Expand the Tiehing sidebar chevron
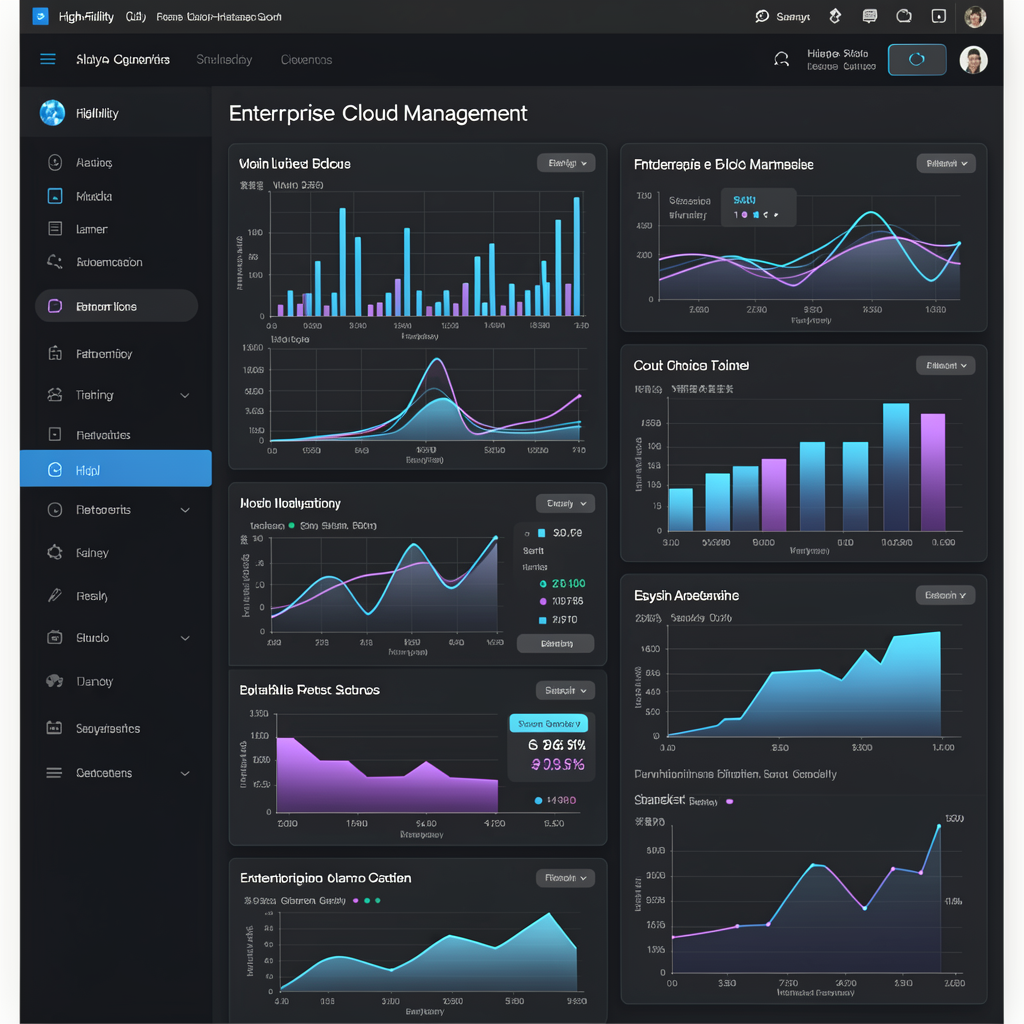Image resolution: width=1024 pixels, height=1024 pixels. point(185,395)
